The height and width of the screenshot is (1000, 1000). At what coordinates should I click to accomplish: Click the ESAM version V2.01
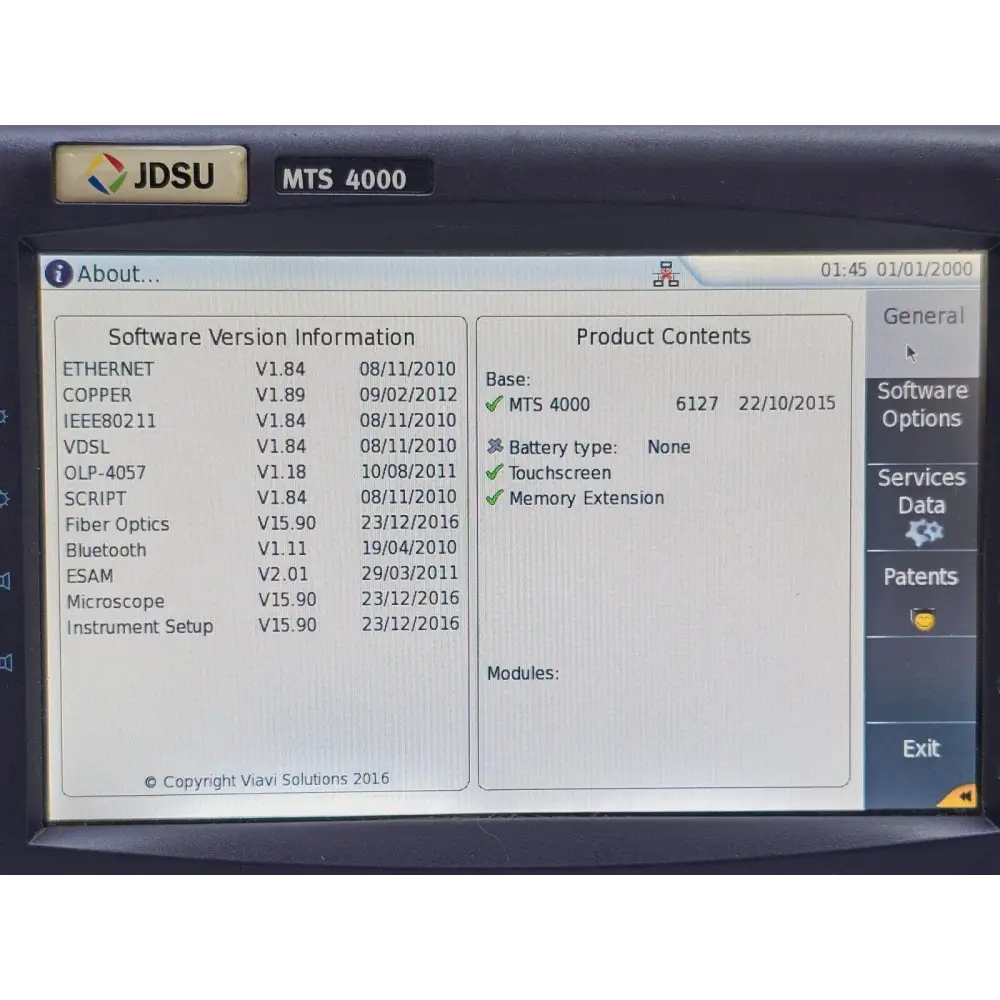283,574
